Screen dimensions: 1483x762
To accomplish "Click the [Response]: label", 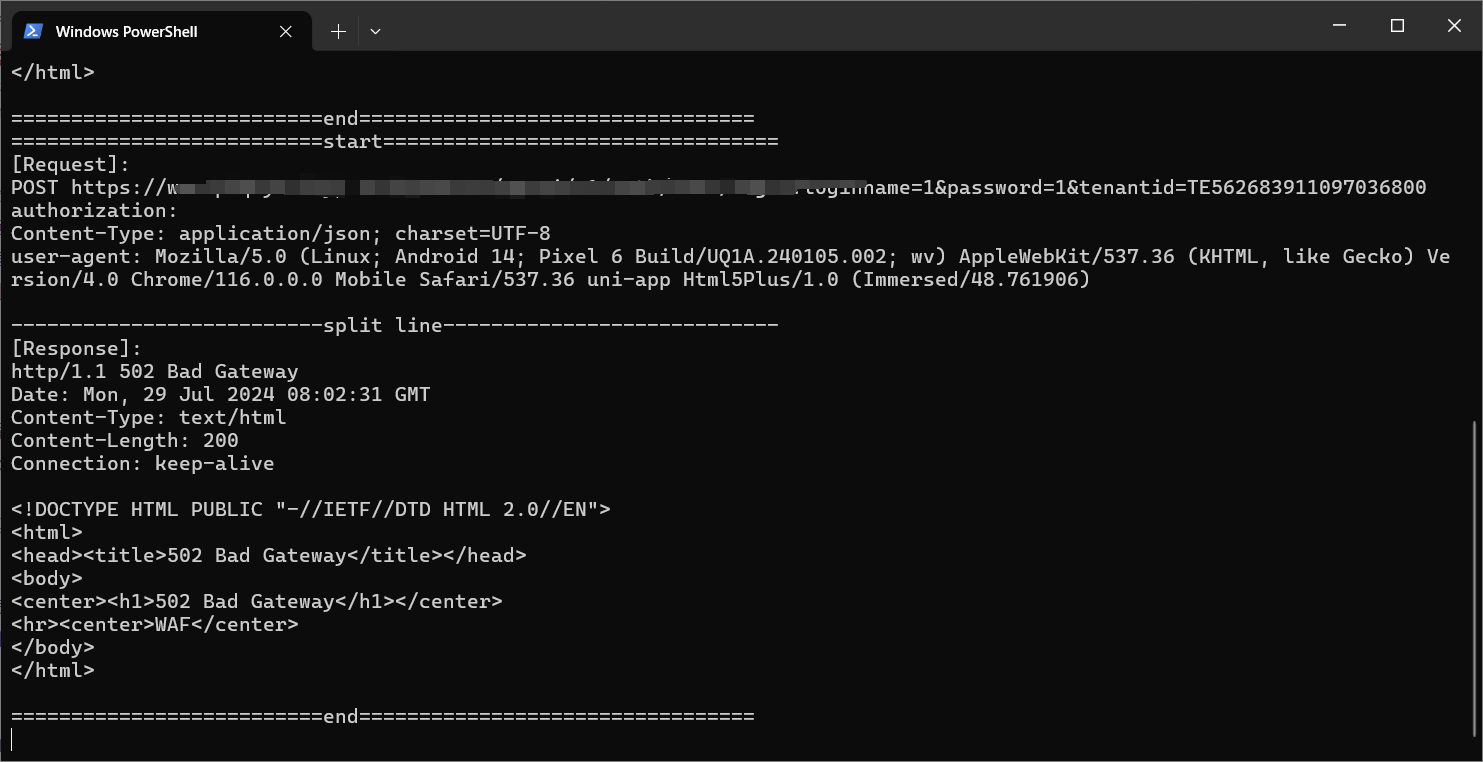I will click(76, 348).
